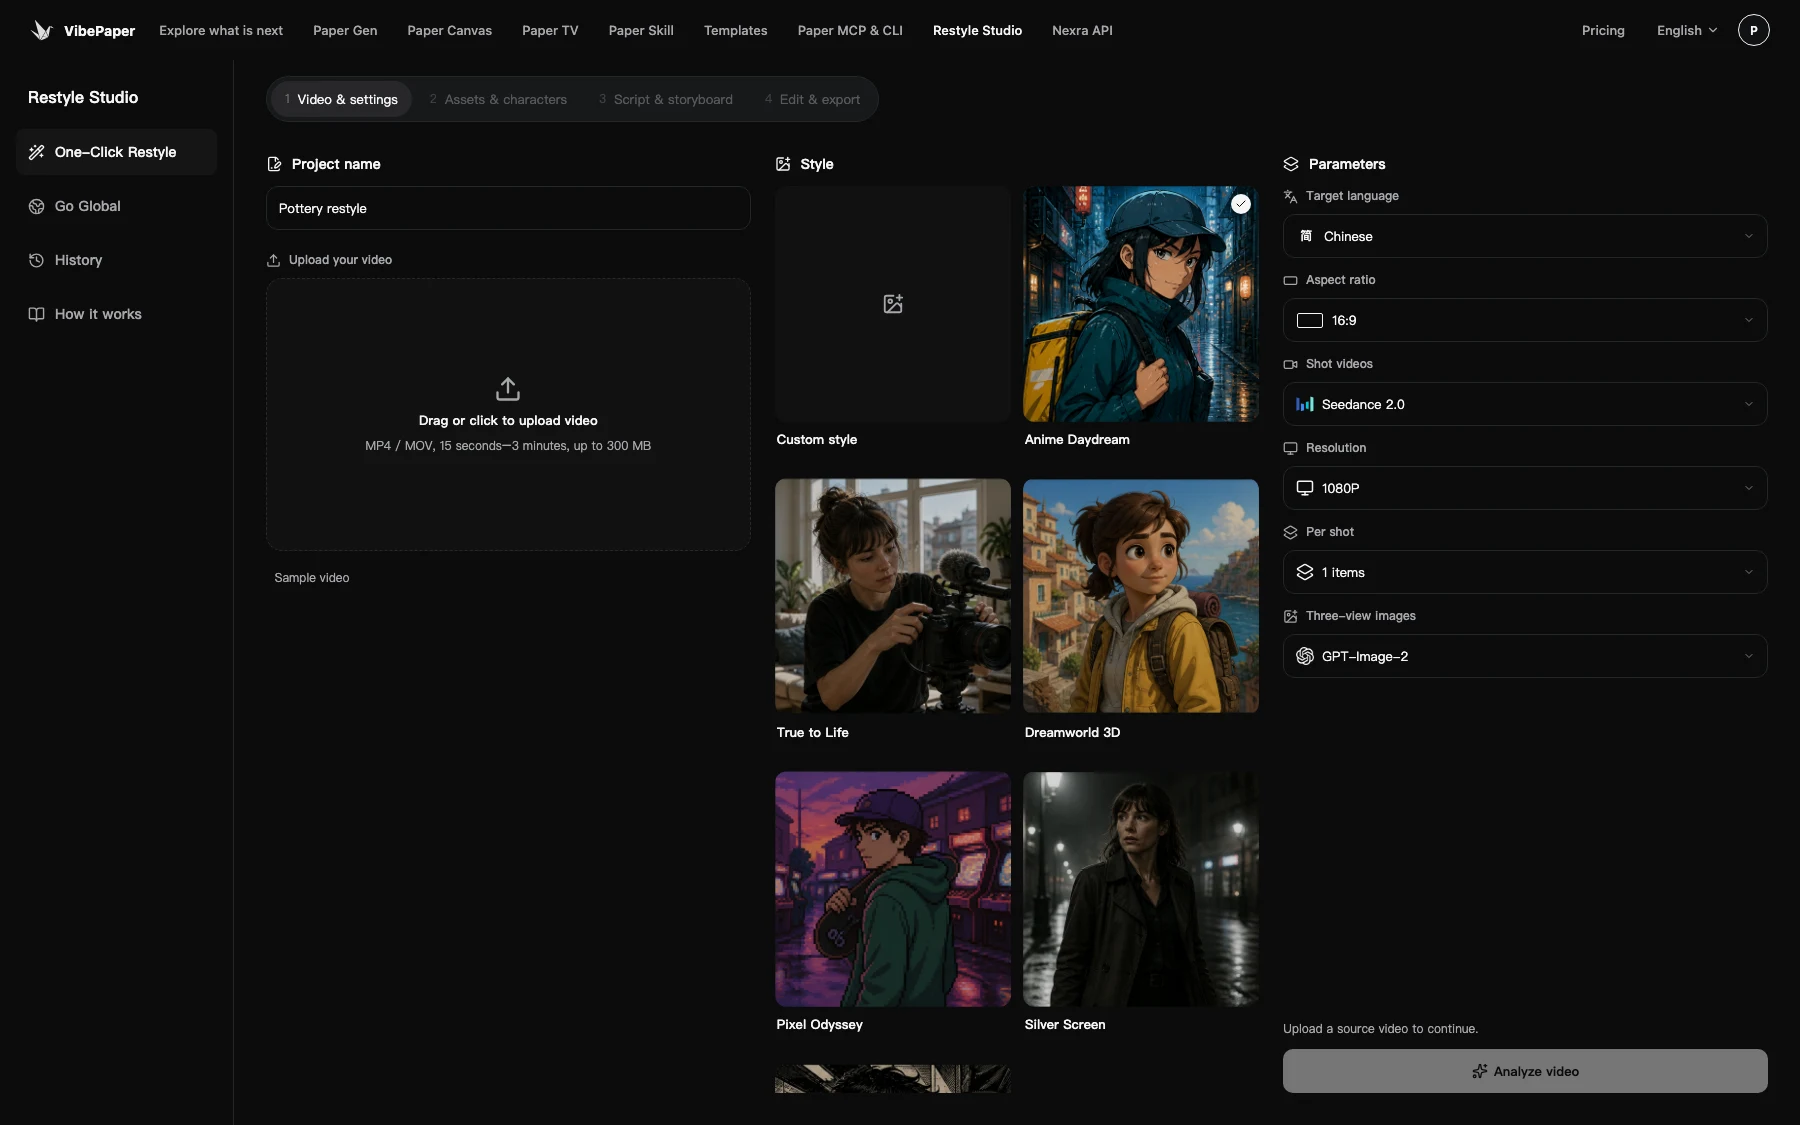Click the sparkle icon on Analyze video
1800x1125 pixels.
[x=1480, y=1071]
